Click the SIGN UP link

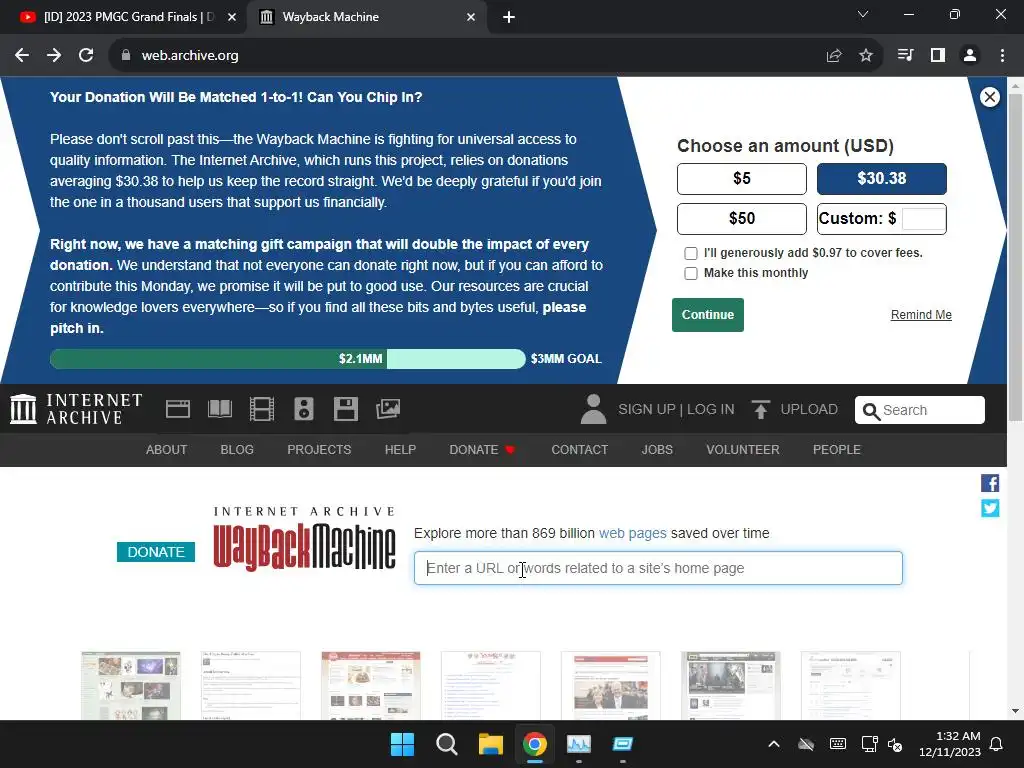pyautogui.click(x=647, y=409)
